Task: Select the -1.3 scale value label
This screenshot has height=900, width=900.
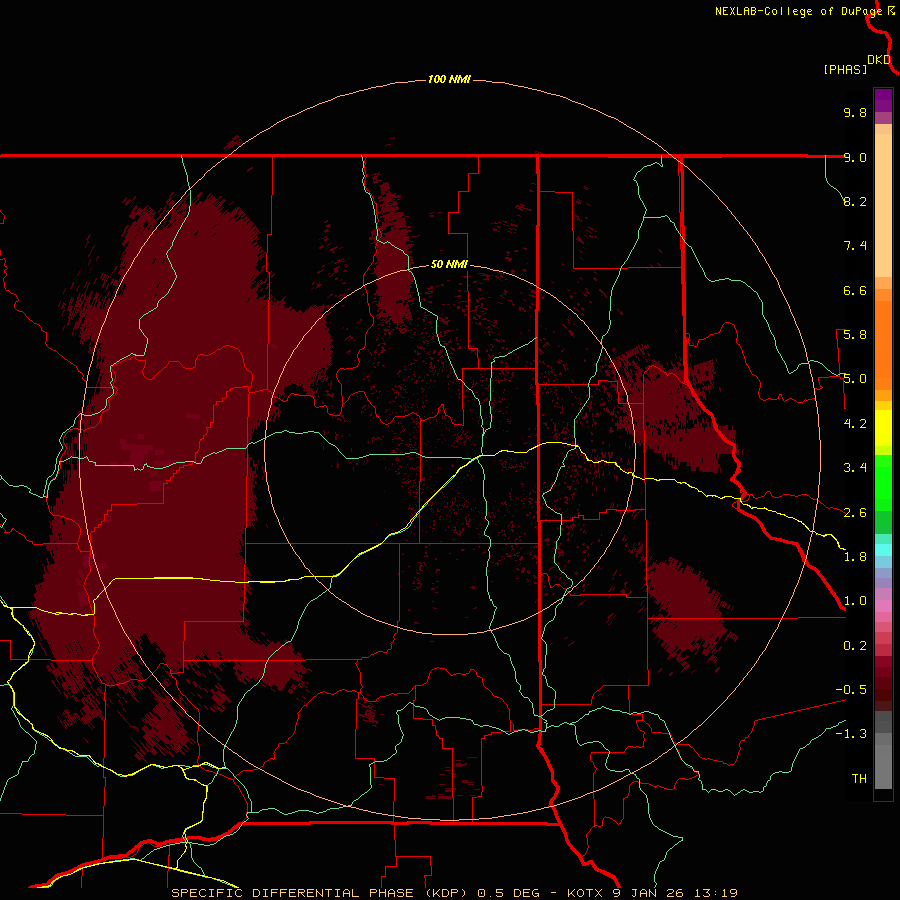Action: (x=851, y=734)
